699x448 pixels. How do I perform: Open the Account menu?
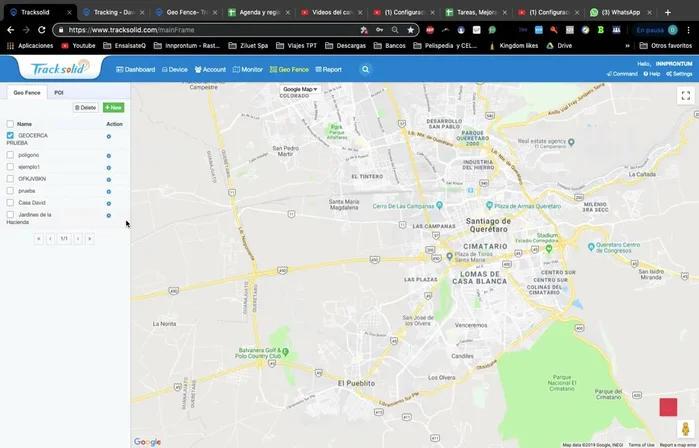(210, 70)
